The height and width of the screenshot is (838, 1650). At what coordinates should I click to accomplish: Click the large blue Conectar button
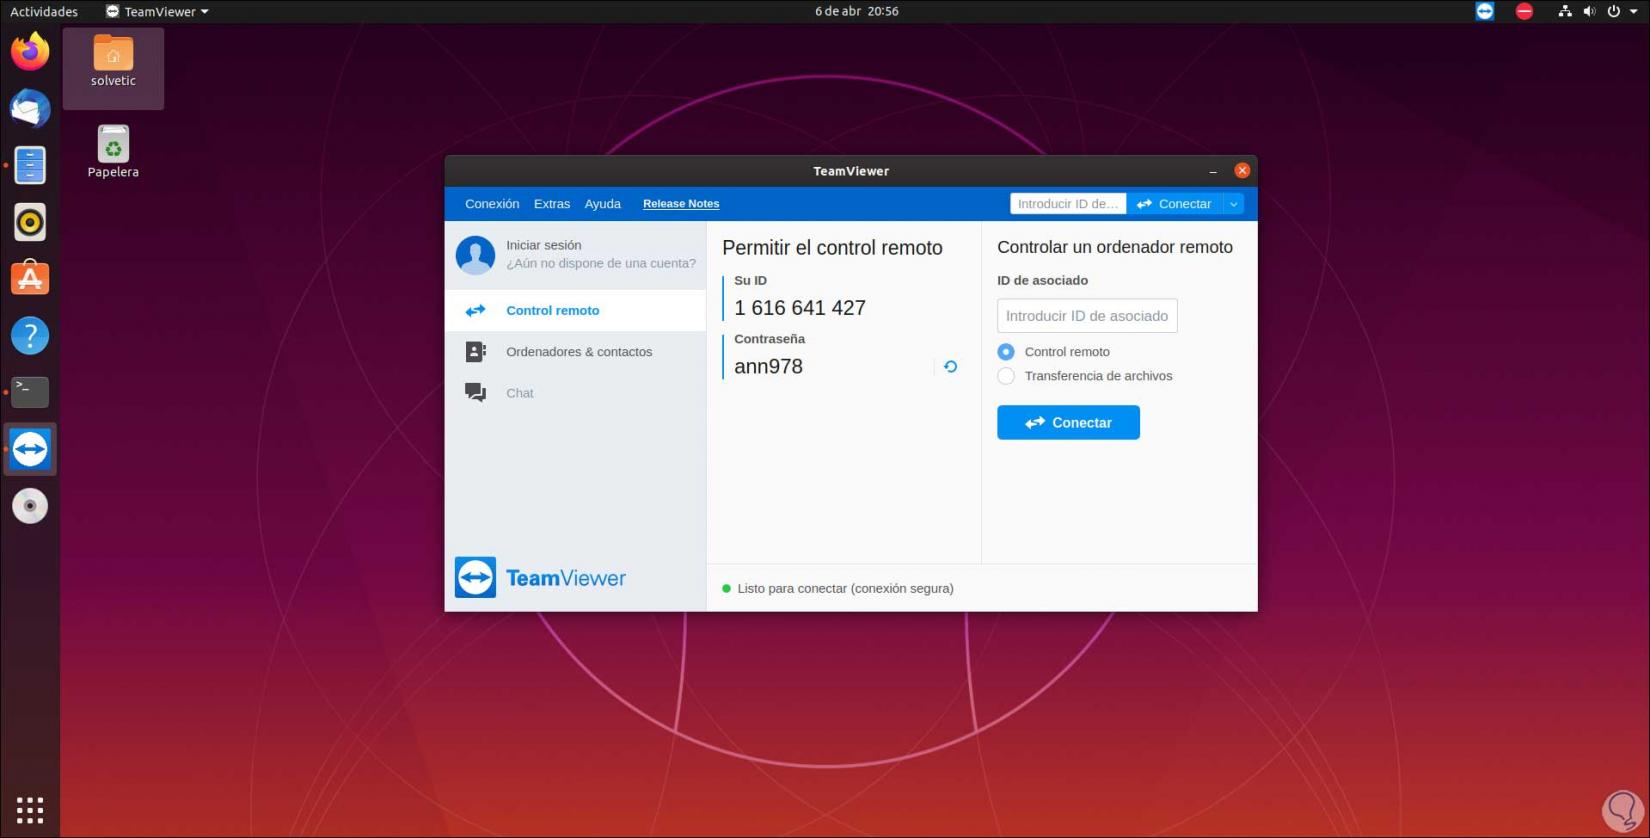[x=1068, y=423]
